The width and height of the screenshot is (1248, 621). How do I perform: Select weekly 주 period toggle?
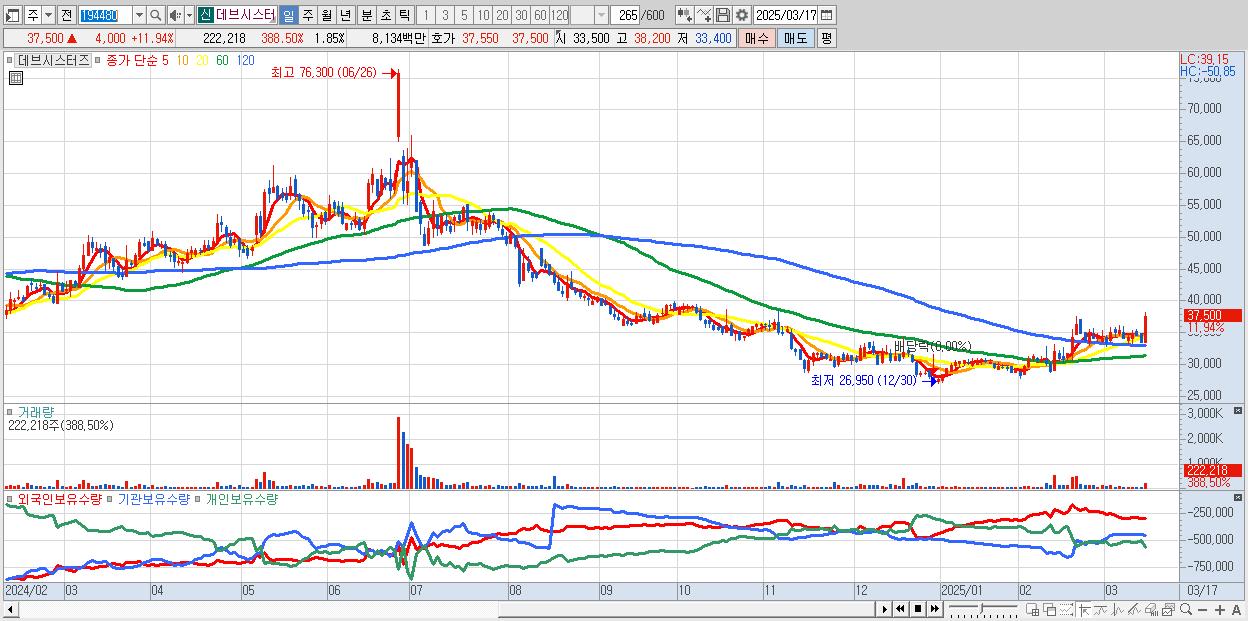[307, 15]
